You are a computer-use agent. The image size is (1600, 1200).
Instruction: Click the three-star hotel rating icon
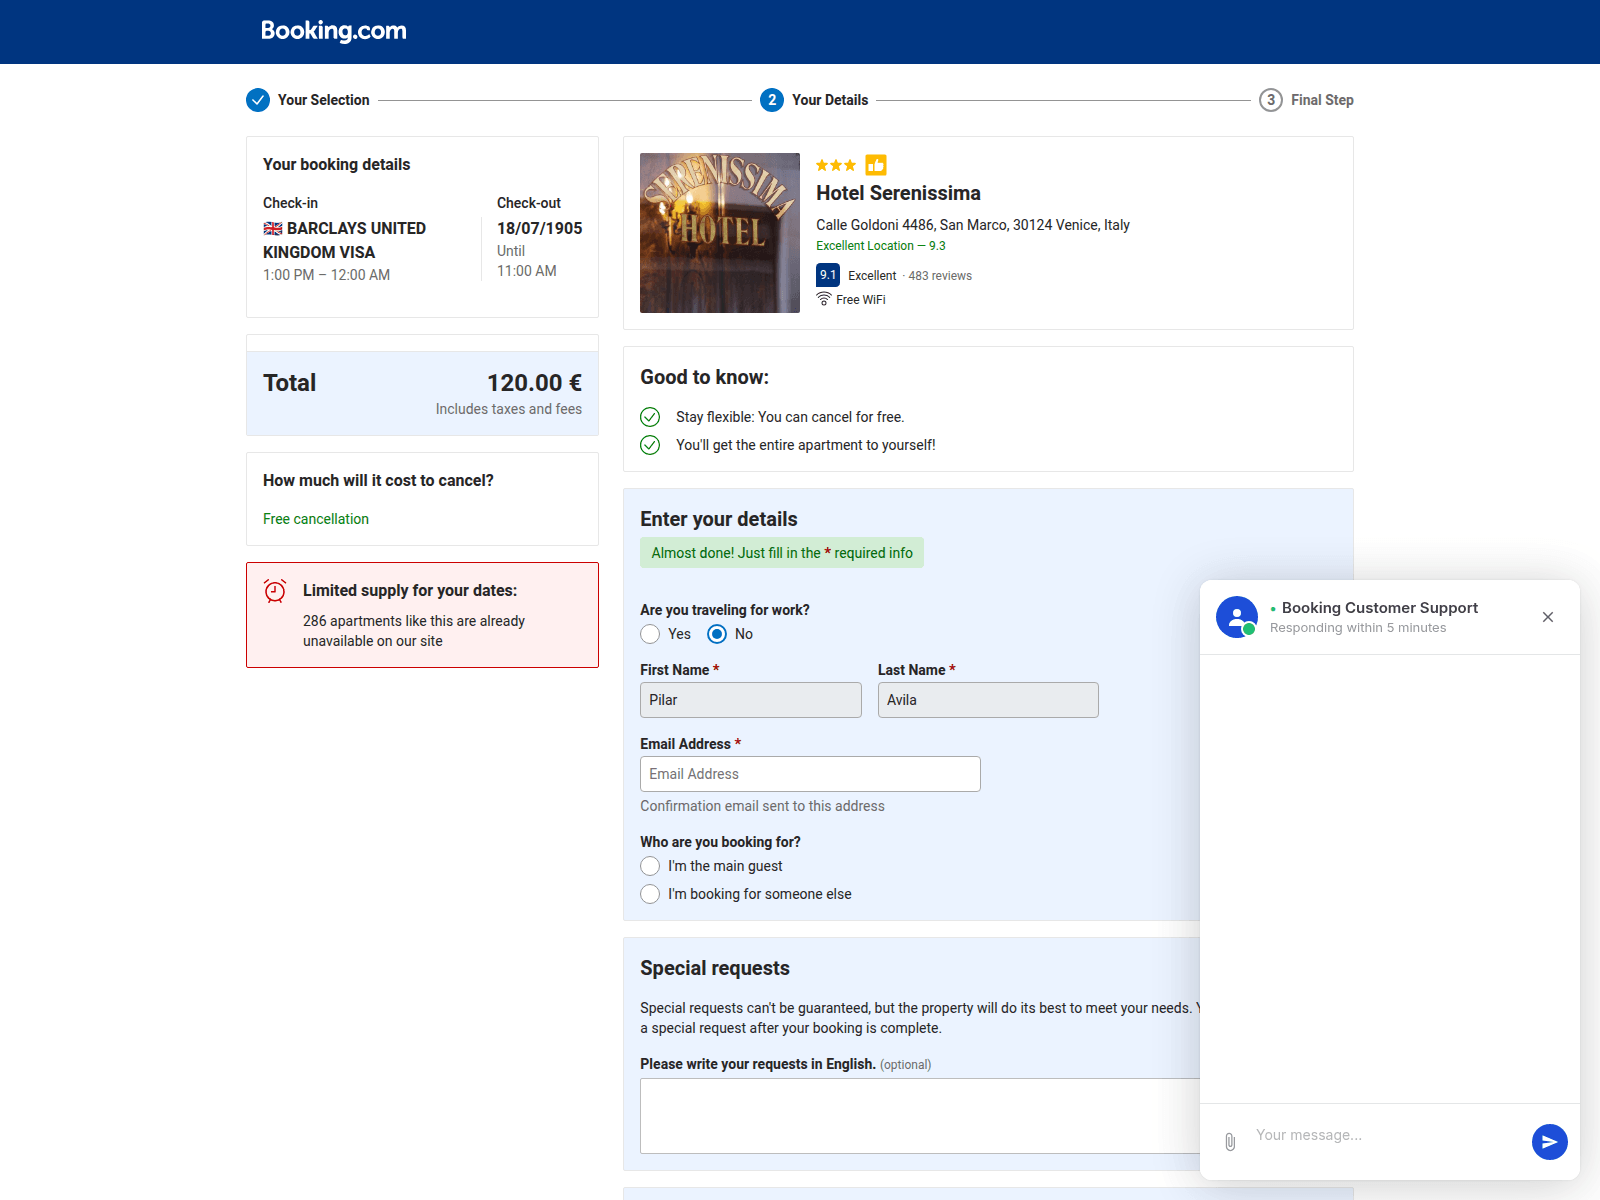pos(836,165)
